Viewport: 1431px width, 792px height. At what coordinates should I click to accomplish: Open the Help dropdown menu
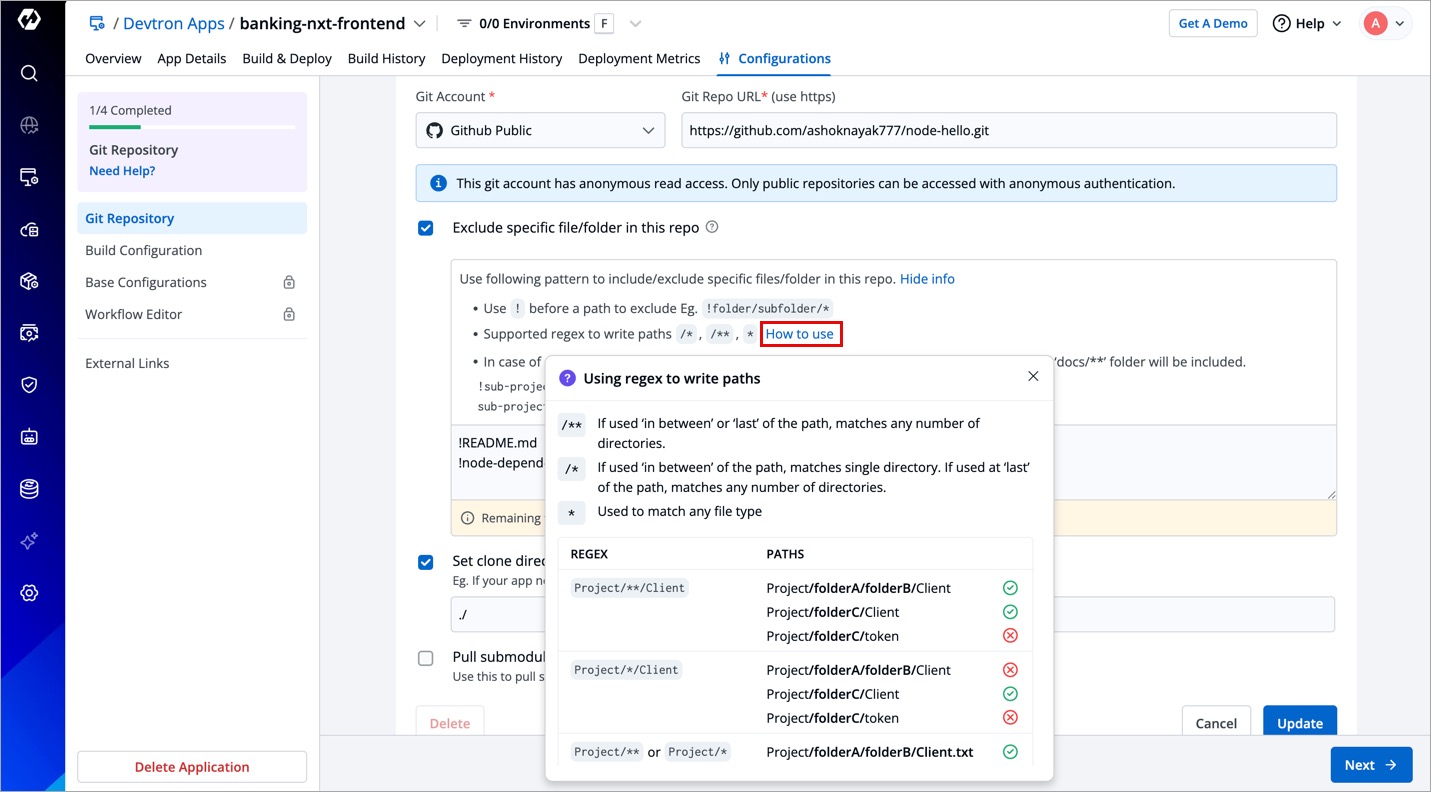[x=1307, y=24]
